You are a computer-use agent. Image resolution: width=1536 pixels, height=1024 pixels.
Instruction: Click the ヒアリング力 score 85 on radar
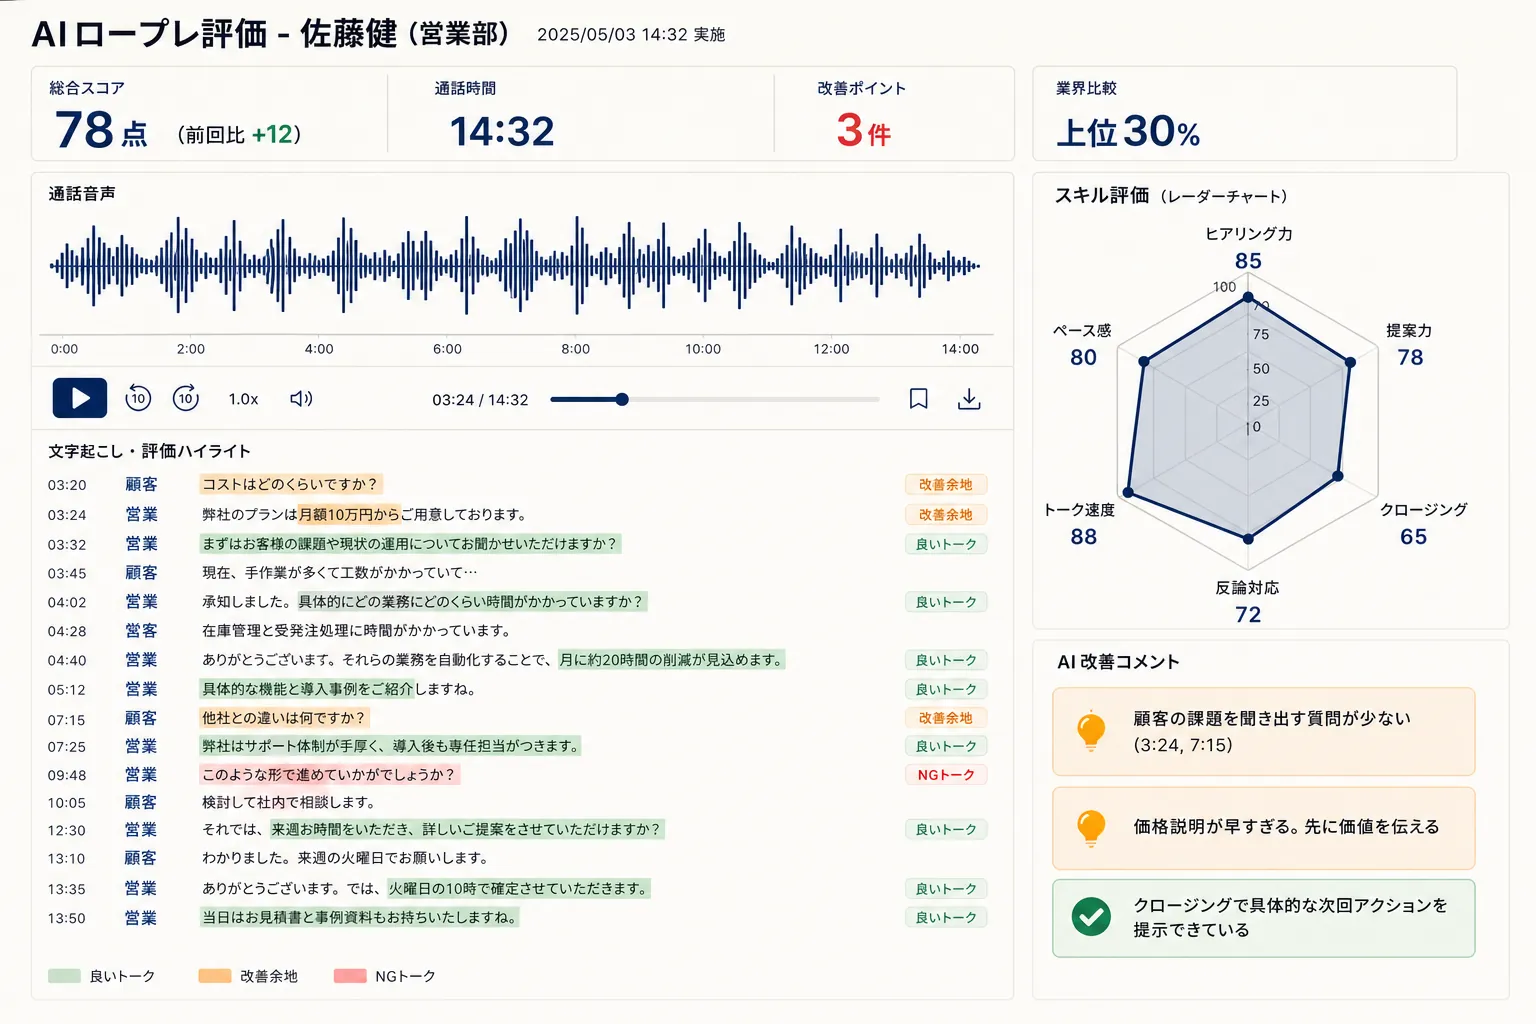tap(1248, 261)
